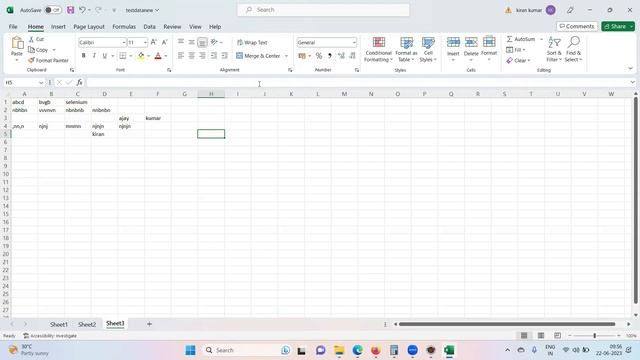
Task: Apply Fill Color bucket icon
Action: click(141, 56)
